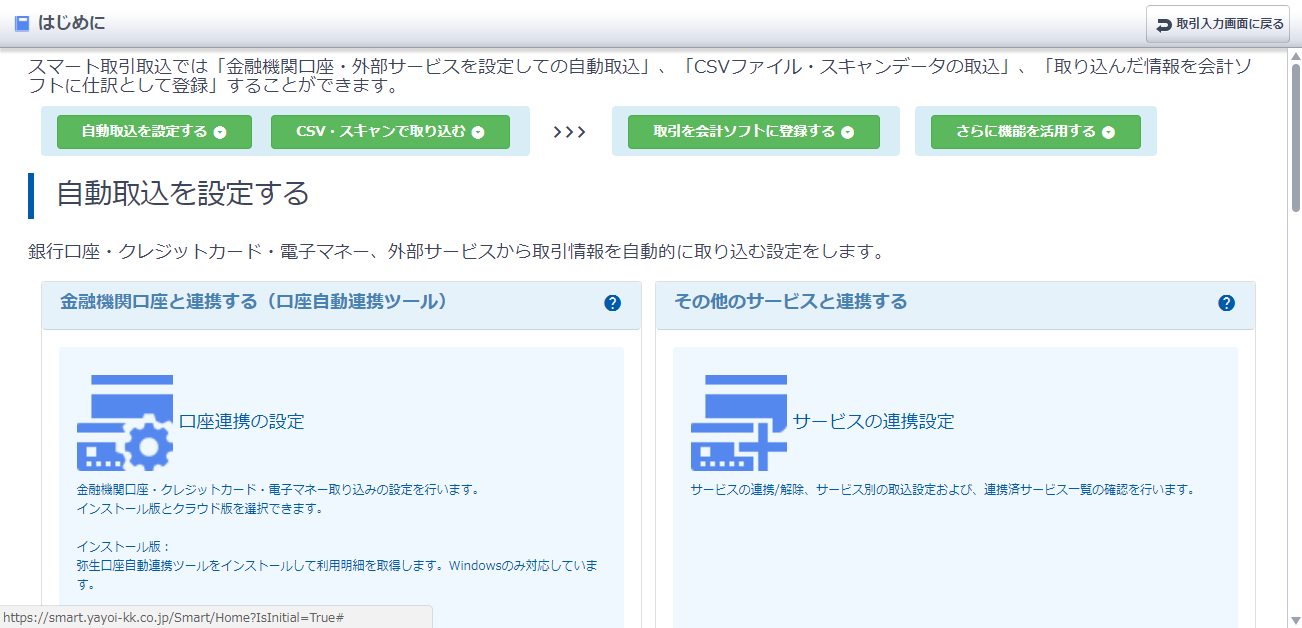Viewport: 1302px width, 628px height.
Task: Click the 自動取込を設定する section heading
Action: [183, 194]
